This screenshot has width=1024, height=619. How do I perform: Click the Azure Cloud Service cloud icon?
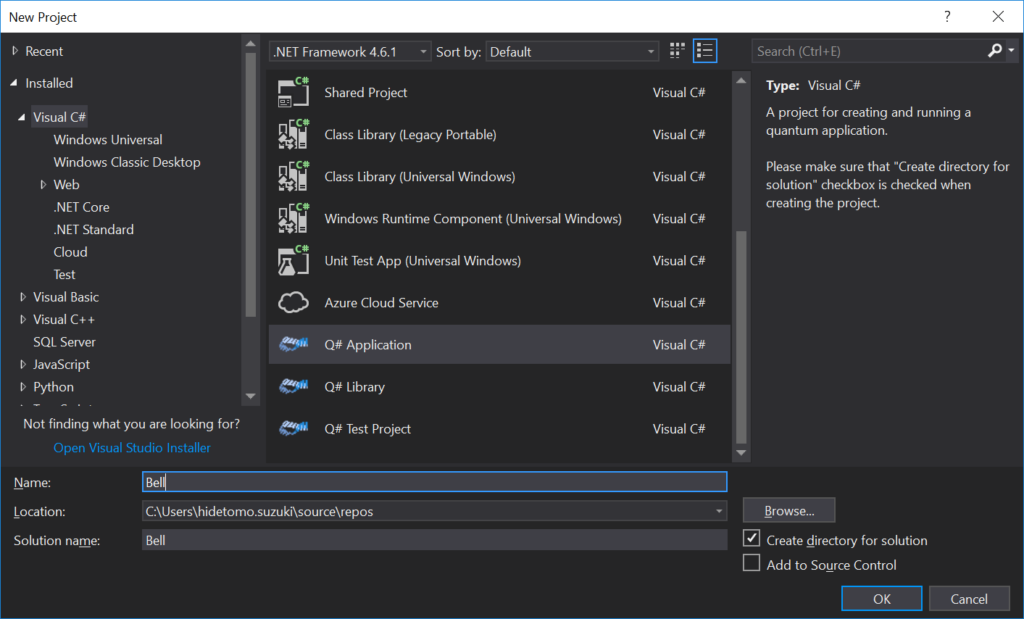coord(293,302)
